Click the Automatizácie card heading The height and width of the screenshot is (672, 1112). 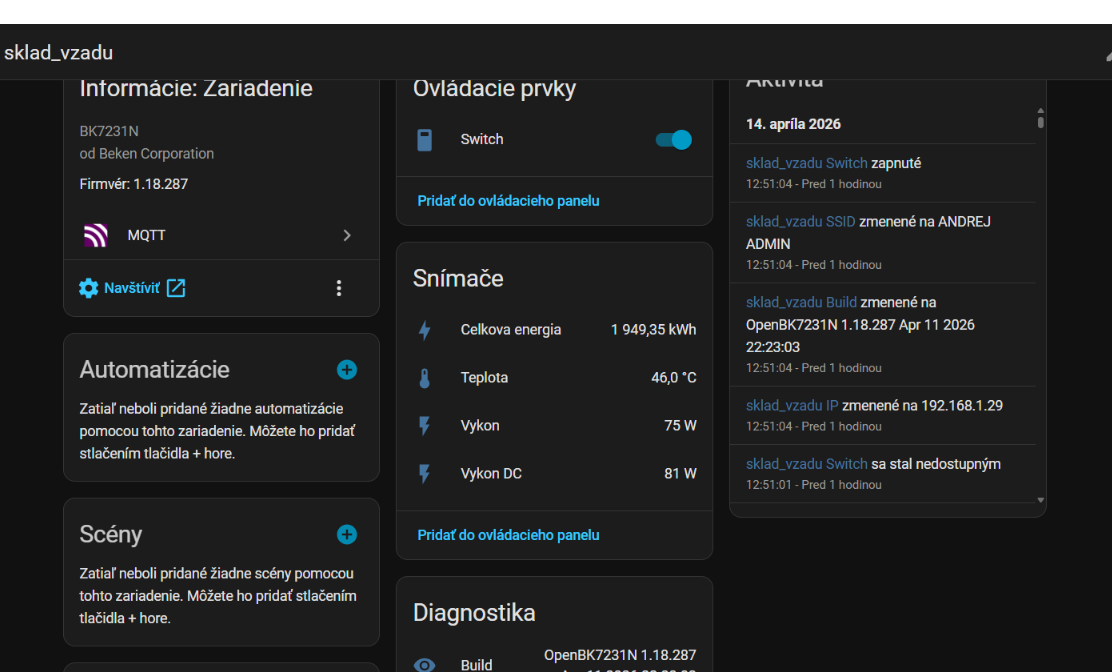click(x=154, y=369)
